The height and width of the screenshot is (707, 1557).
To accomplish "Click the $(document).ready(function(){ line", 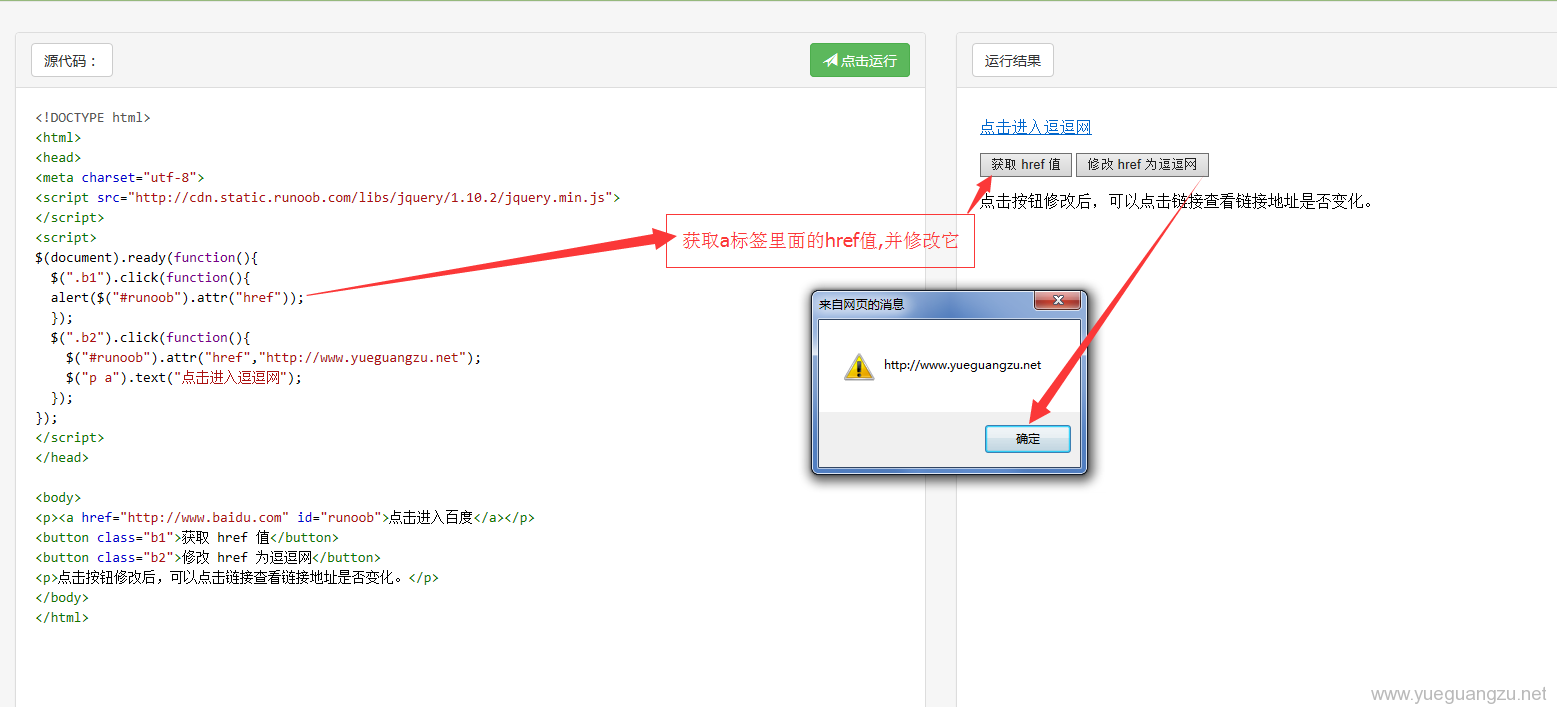I will (147, 257).
